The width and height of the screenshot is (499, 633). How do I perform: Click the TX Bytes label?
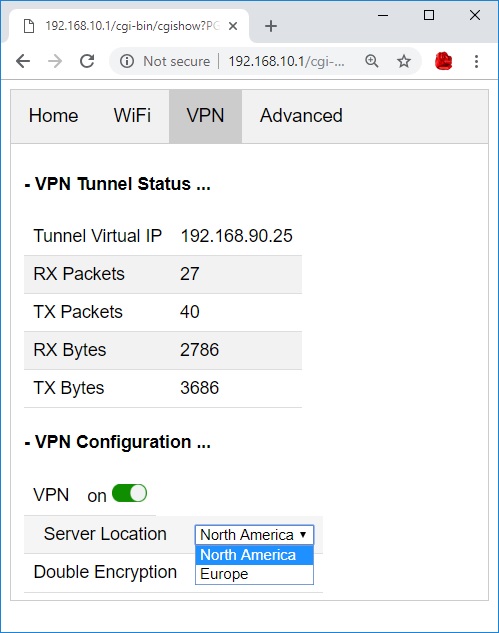tap(69, 388)
